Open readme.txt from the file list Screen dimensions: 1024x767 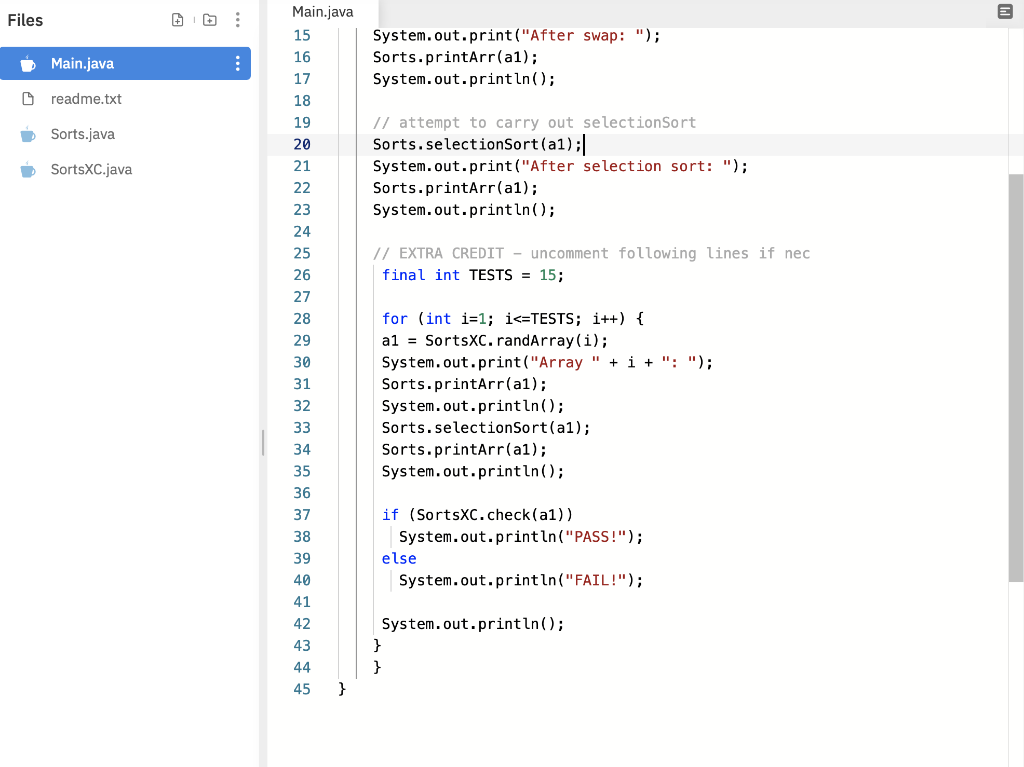click(85, 98)
